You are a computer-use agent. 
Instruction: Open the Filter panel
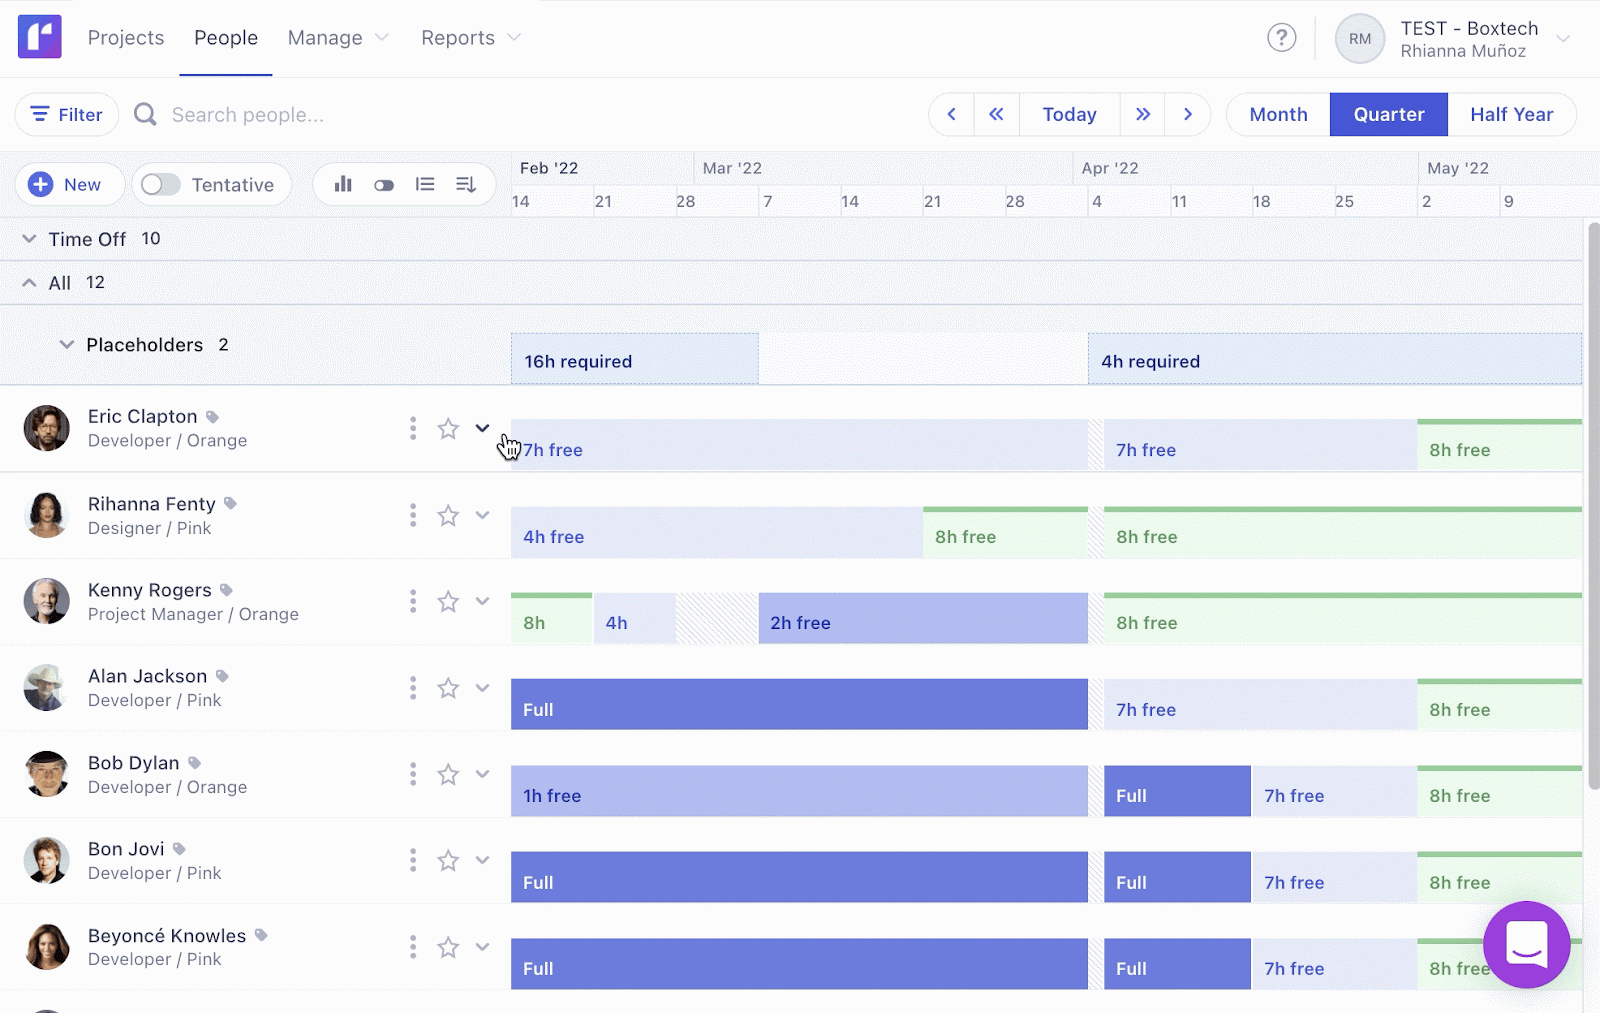click(66, 114)
